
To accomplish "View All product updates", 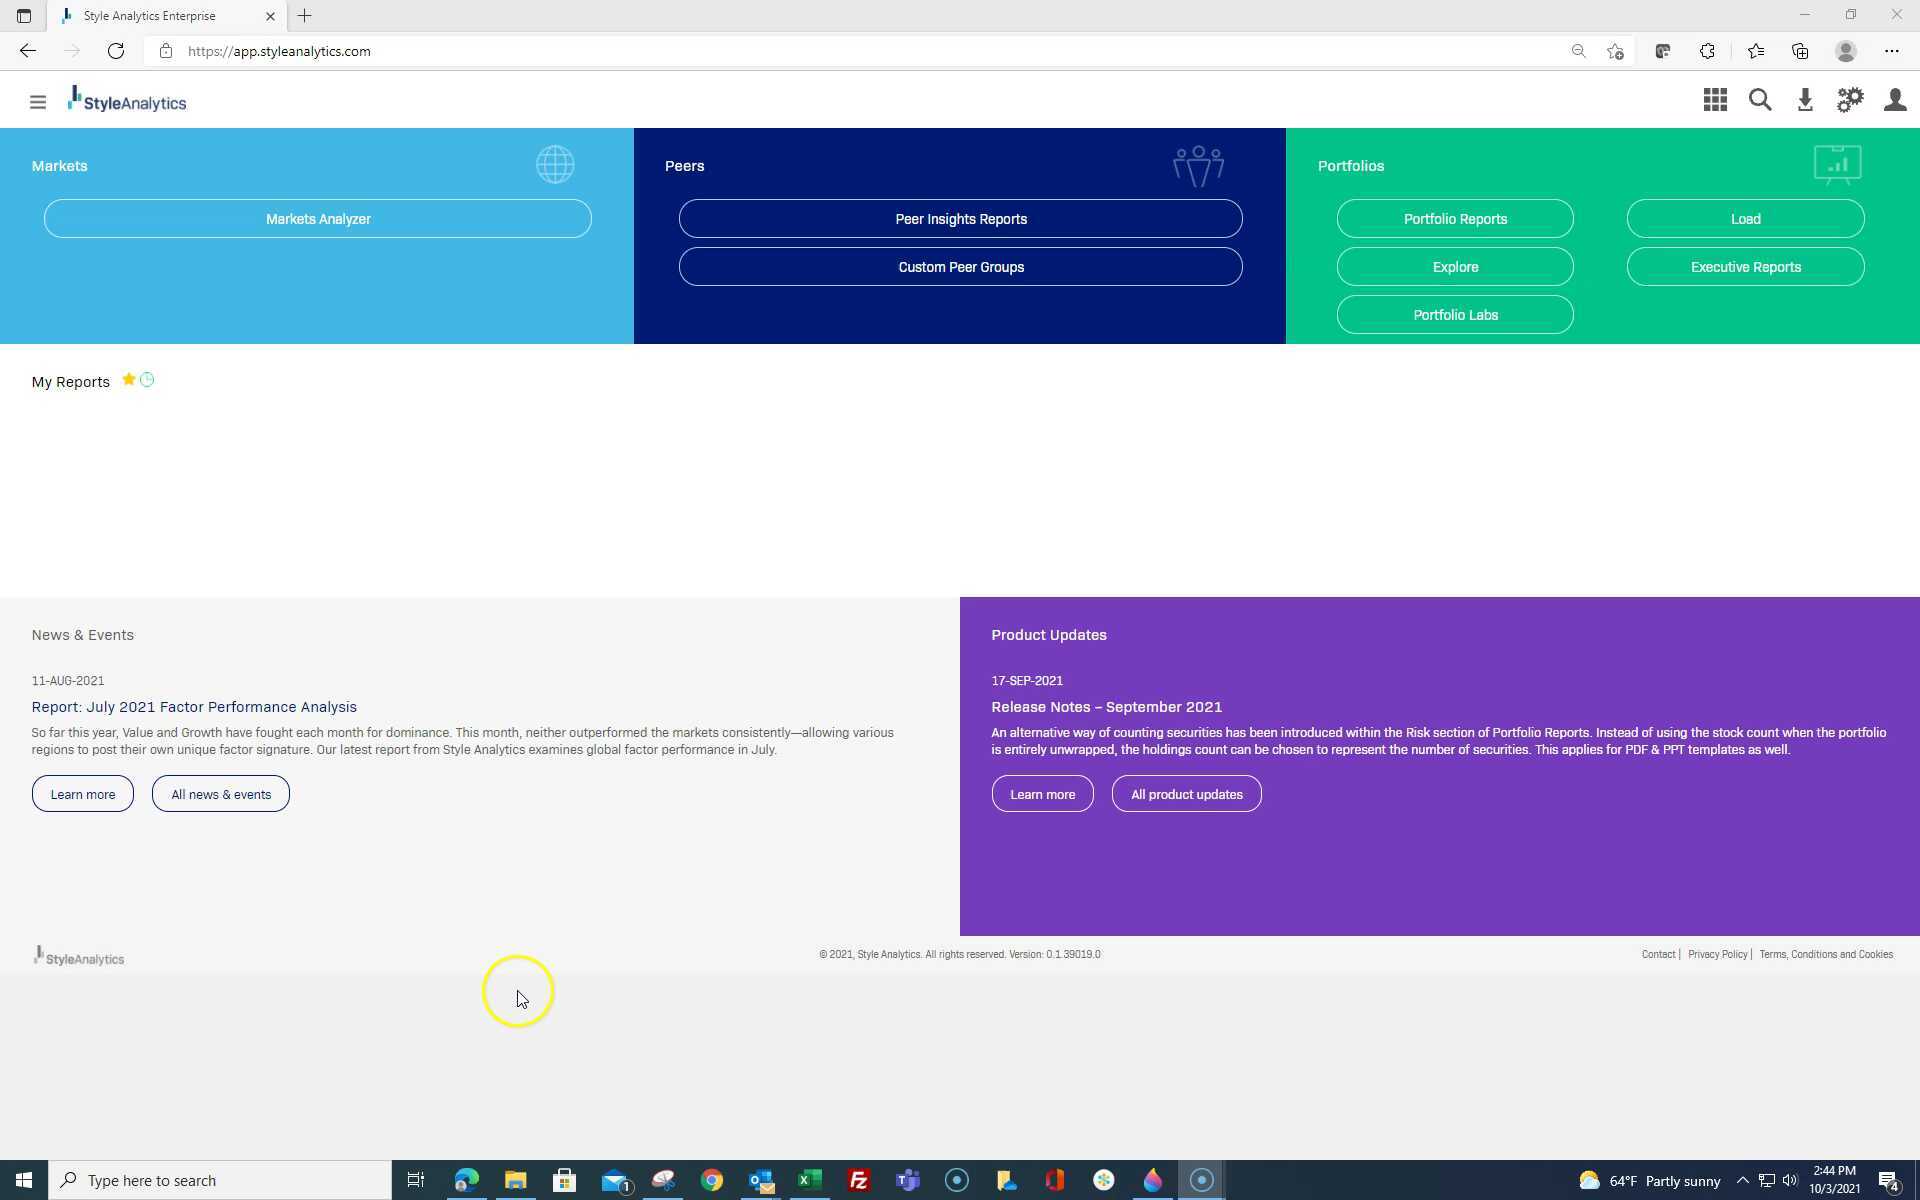I will click(1186, 795).
